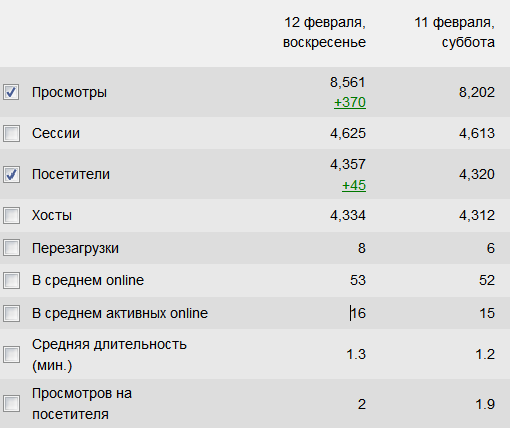
Task: Click the 12 февраля, воскресенье column header
Action: 324,32
